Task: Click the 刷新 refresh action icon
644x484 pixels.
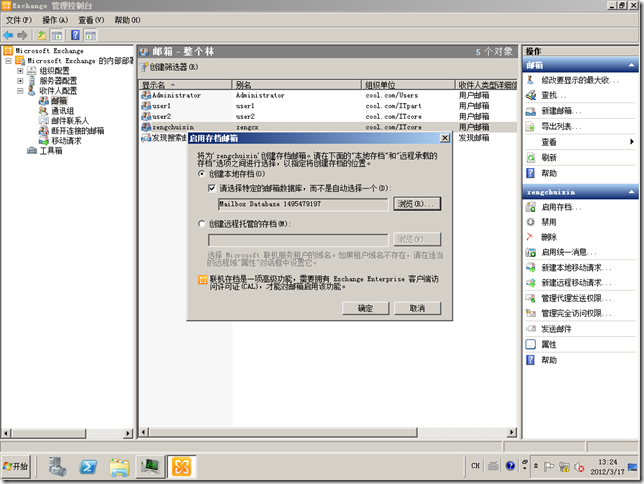Action: coord(531,157)
